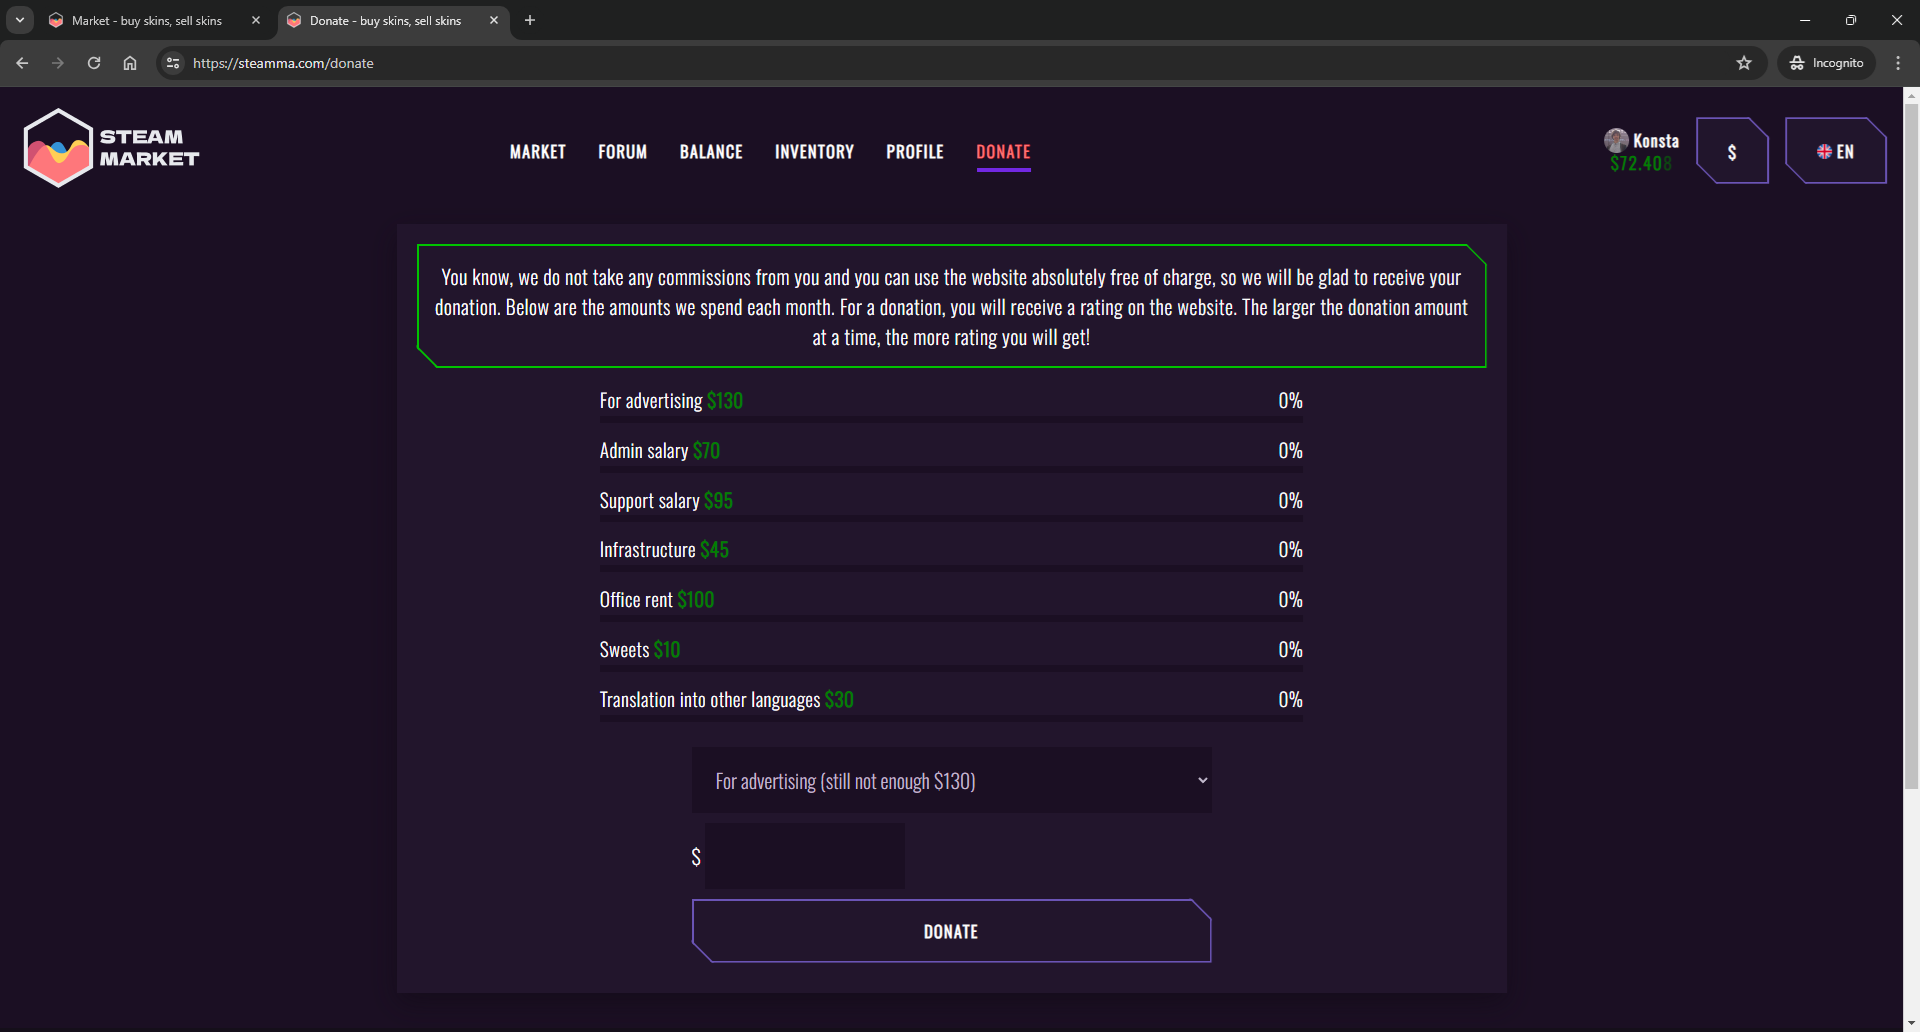Open the Market navigation item
The height and width of the screenshot is (1032, 1920).
(537, 152)
